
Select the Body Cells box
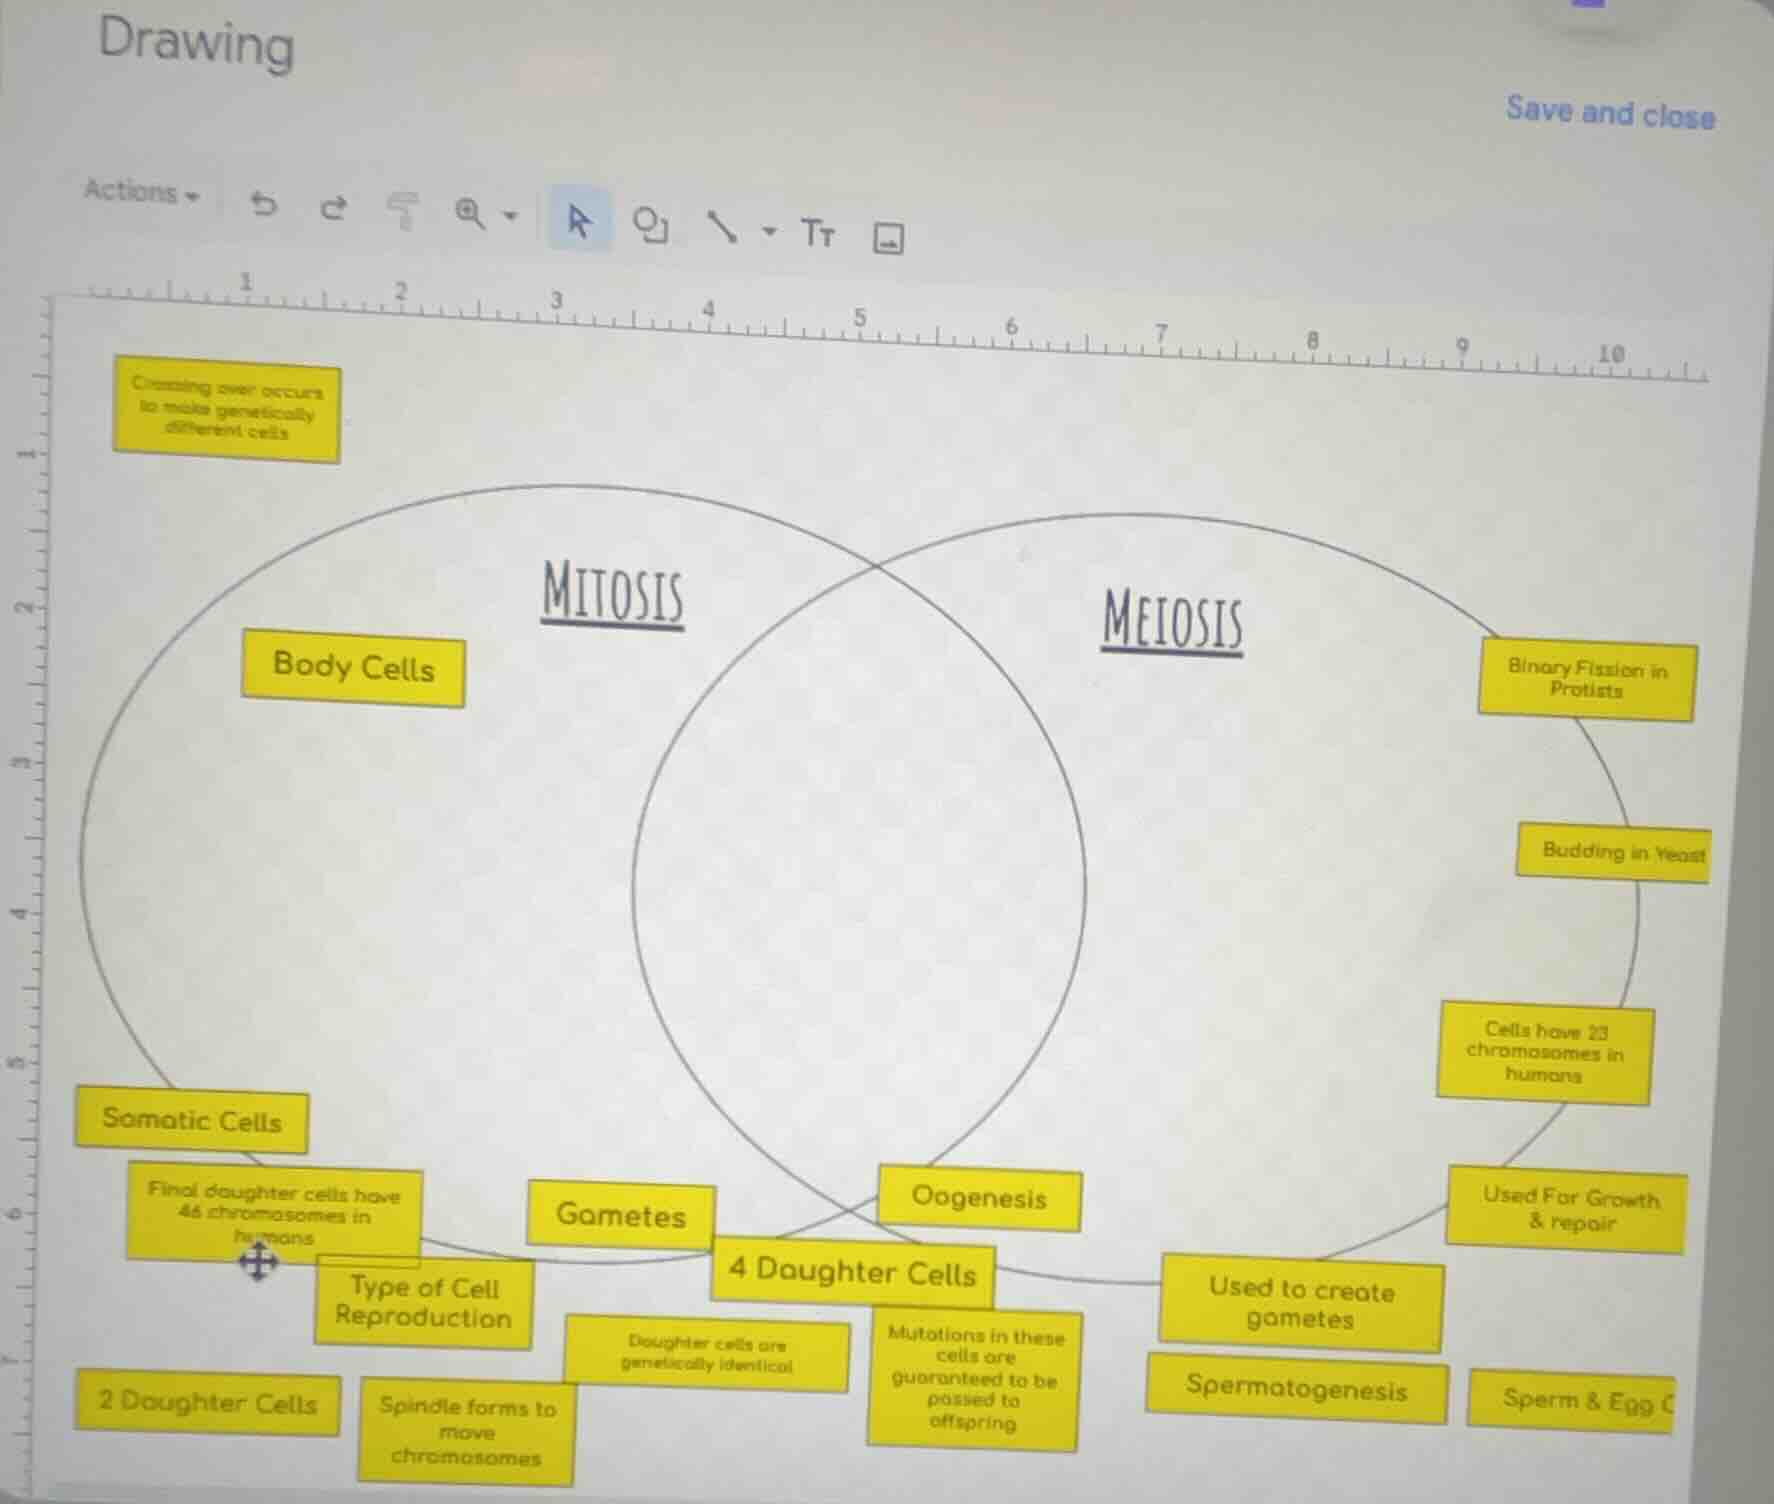pyautogui.click(x=353, y=667)
